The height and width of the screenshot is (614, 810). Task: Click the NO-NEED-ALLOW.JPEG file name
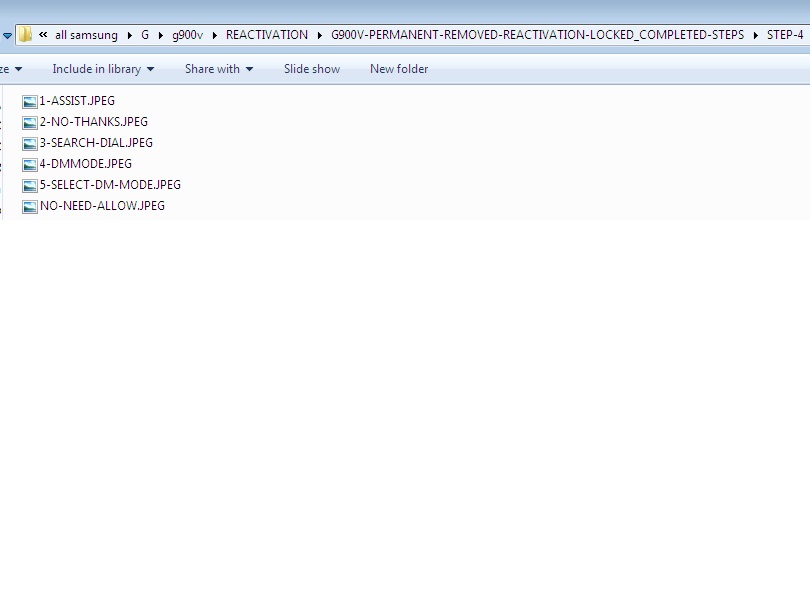102,206
